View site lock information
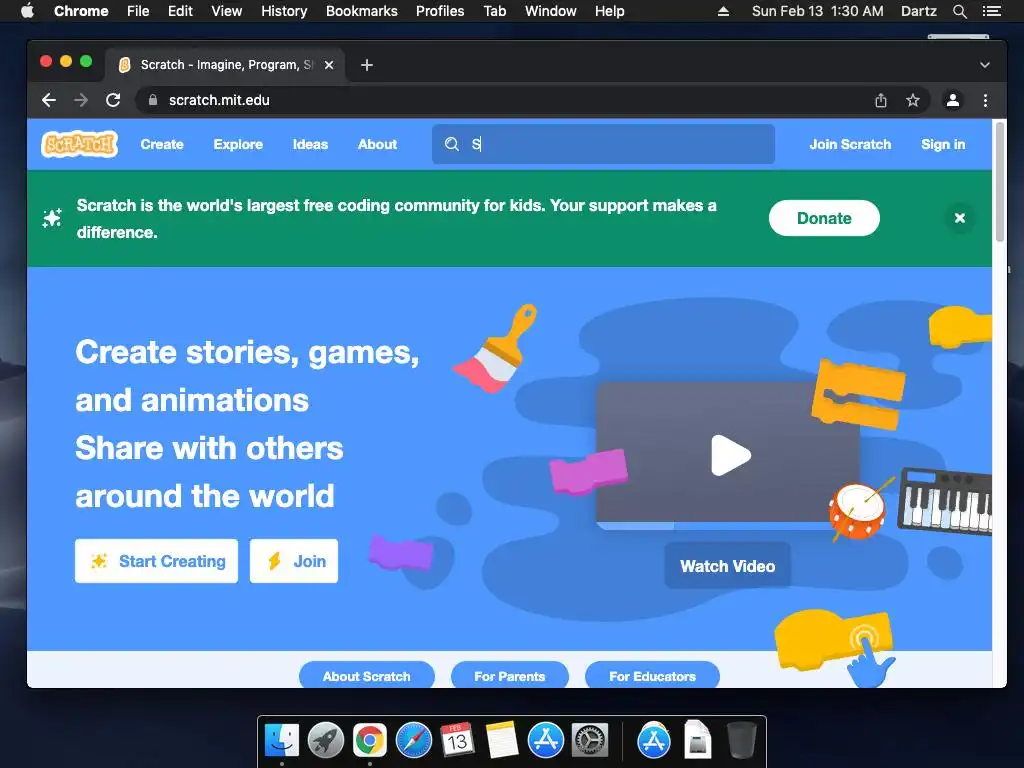Screen dimensions: 1024x768 tap(153, 100)
